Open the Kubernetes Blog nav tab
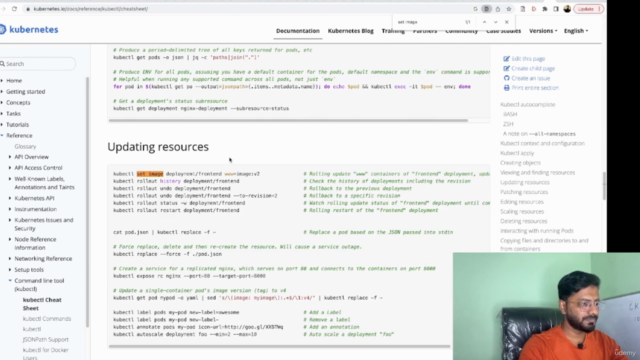The image size is (640, 360). coord(351,31)
